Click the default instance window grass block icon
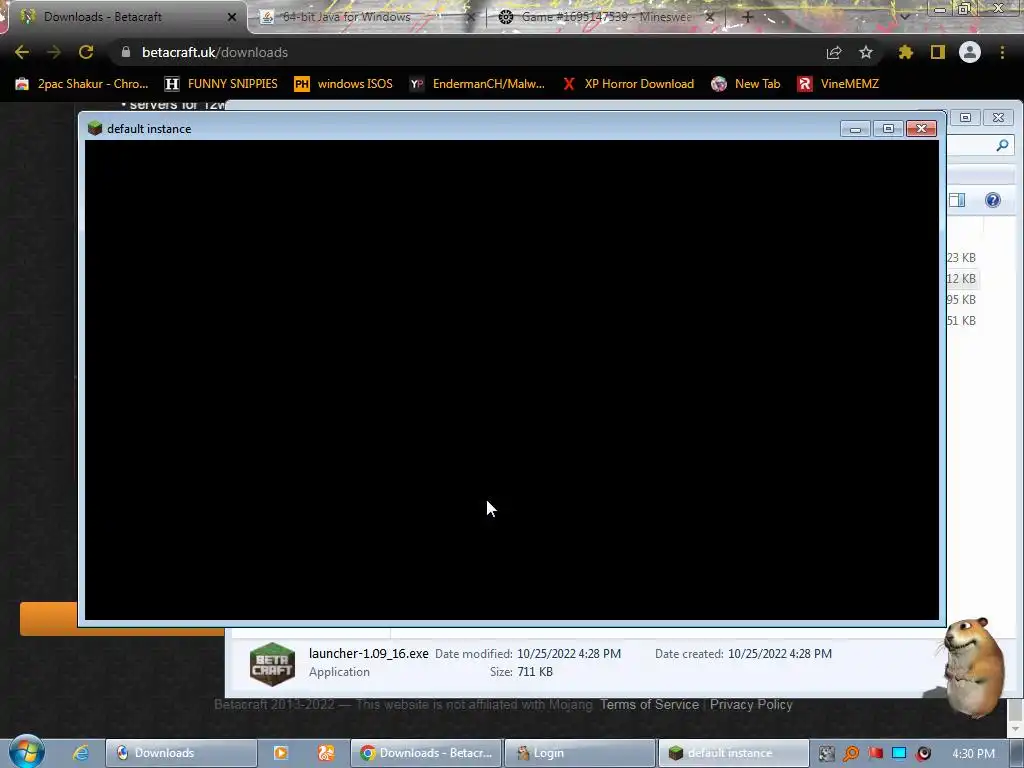 [x=95, y=128]
